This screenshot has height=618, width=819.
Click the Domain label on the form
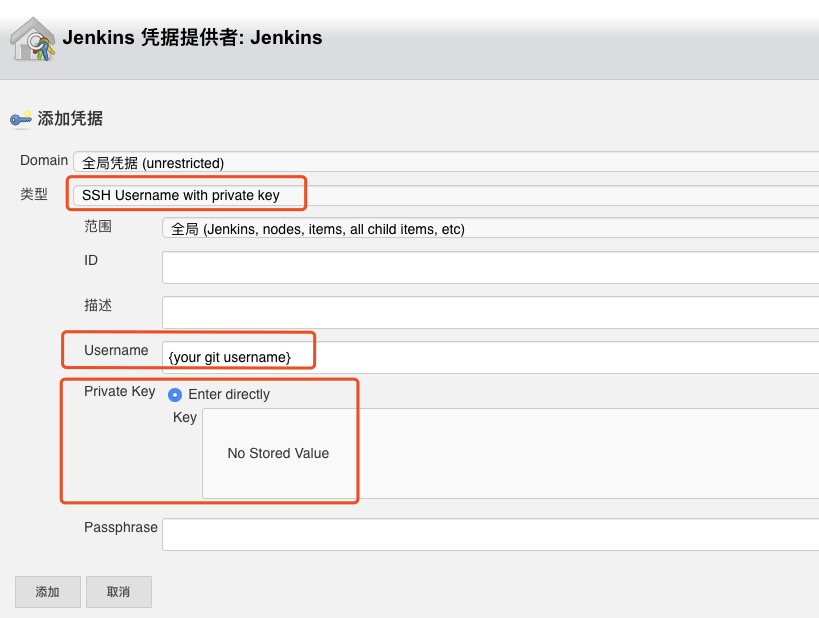[44, 160]
